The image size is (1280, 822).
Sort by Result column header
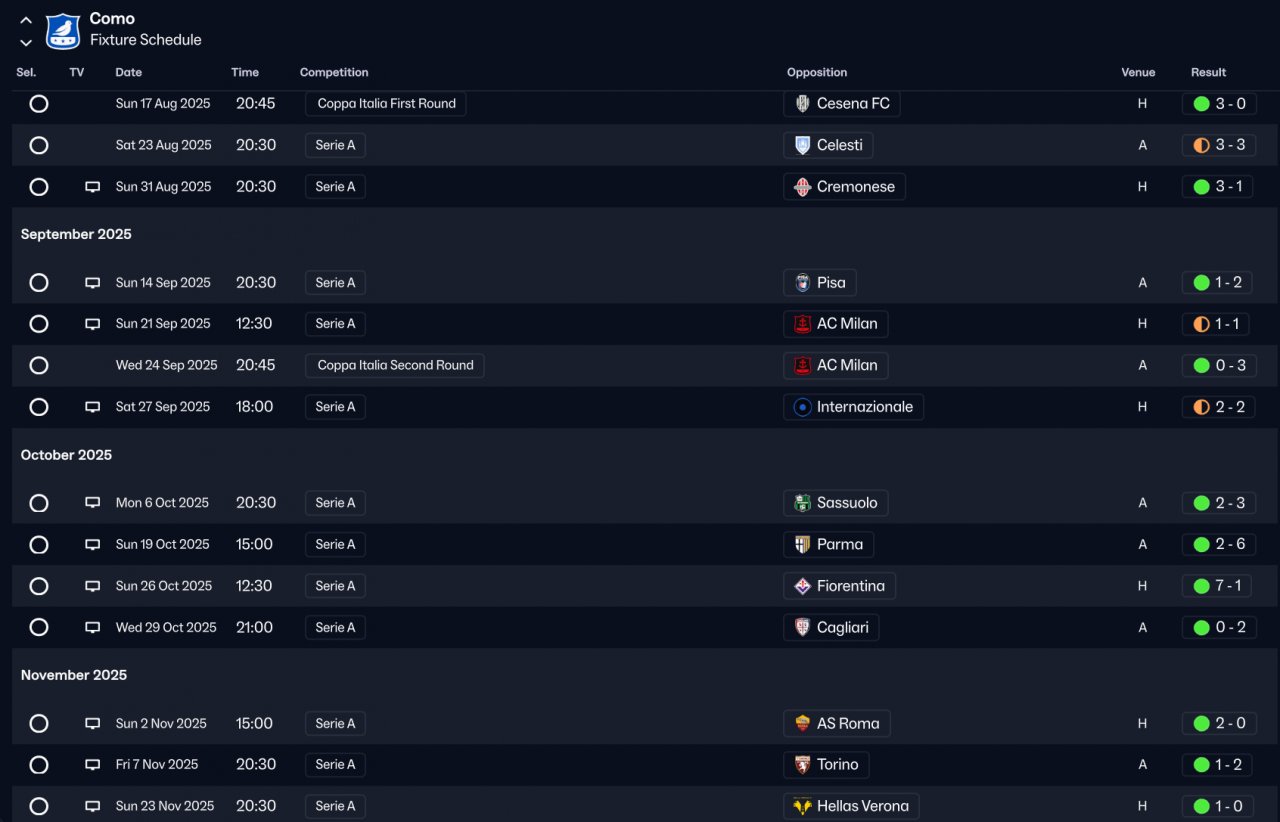[1208, 72]
